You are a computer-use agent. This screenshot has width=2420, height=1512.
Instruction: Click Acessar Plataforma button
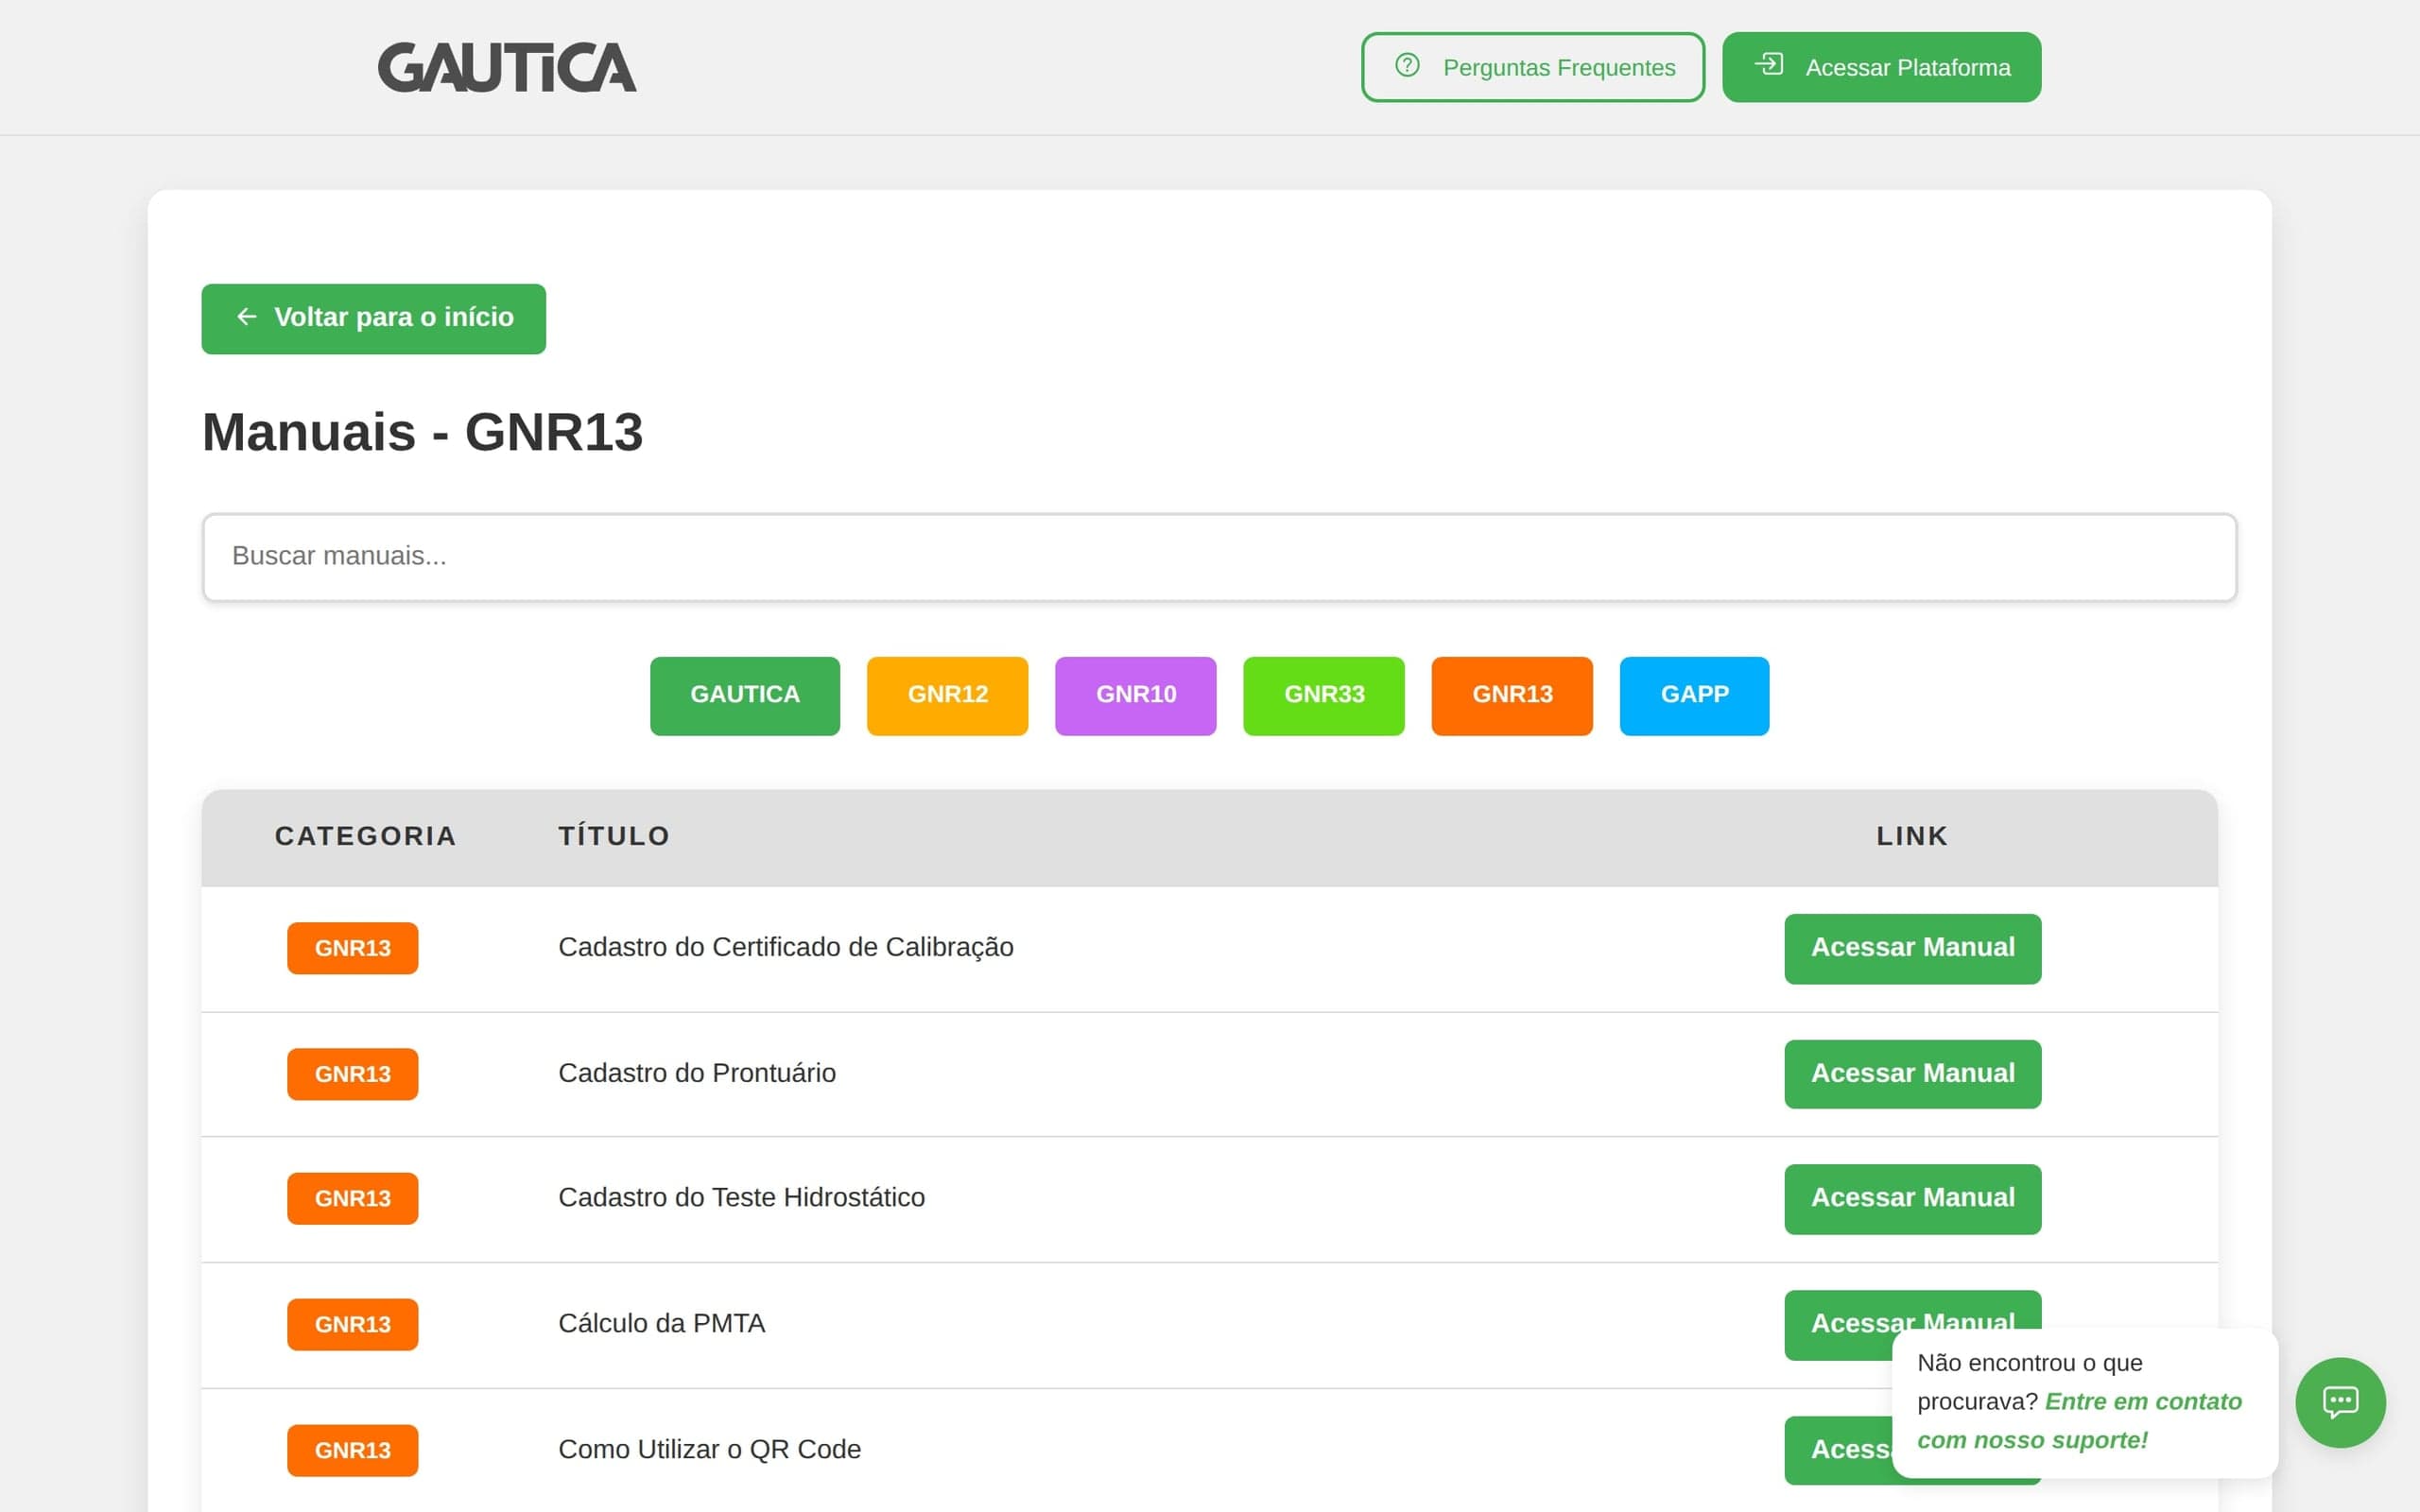pos(1881,67)
